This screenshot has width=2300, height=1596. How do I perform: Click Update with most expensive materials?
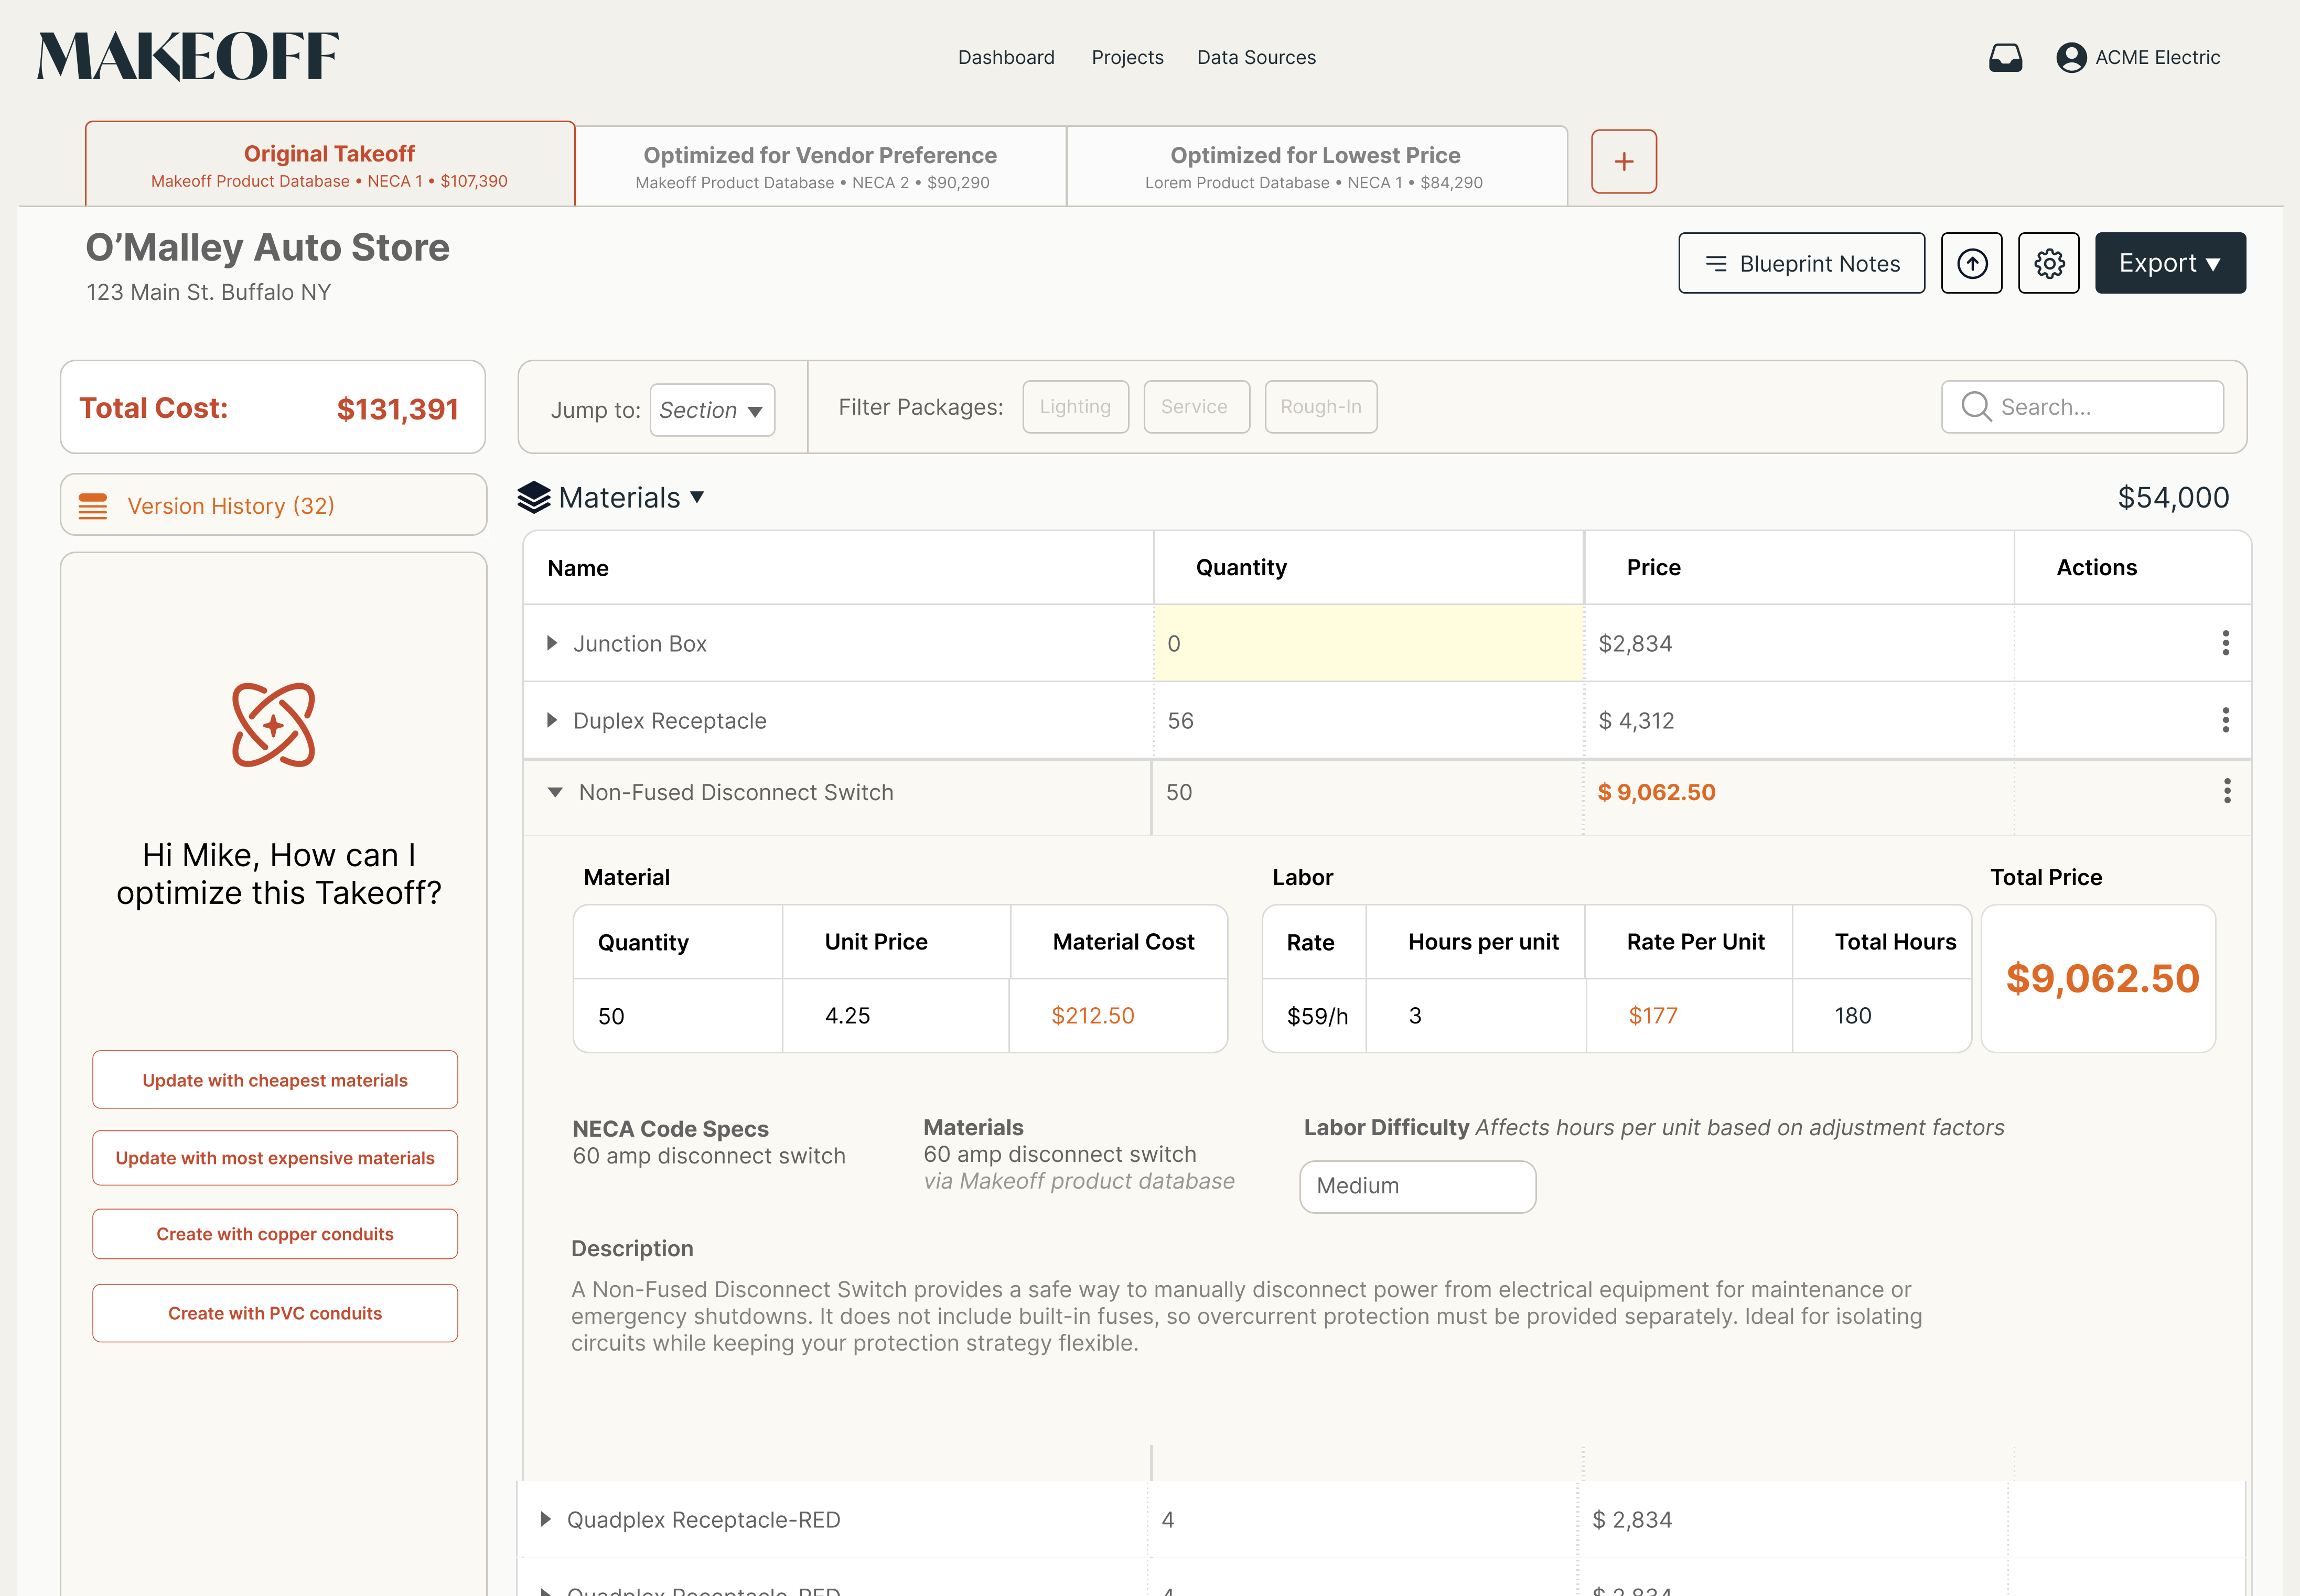coord(275,1158)
